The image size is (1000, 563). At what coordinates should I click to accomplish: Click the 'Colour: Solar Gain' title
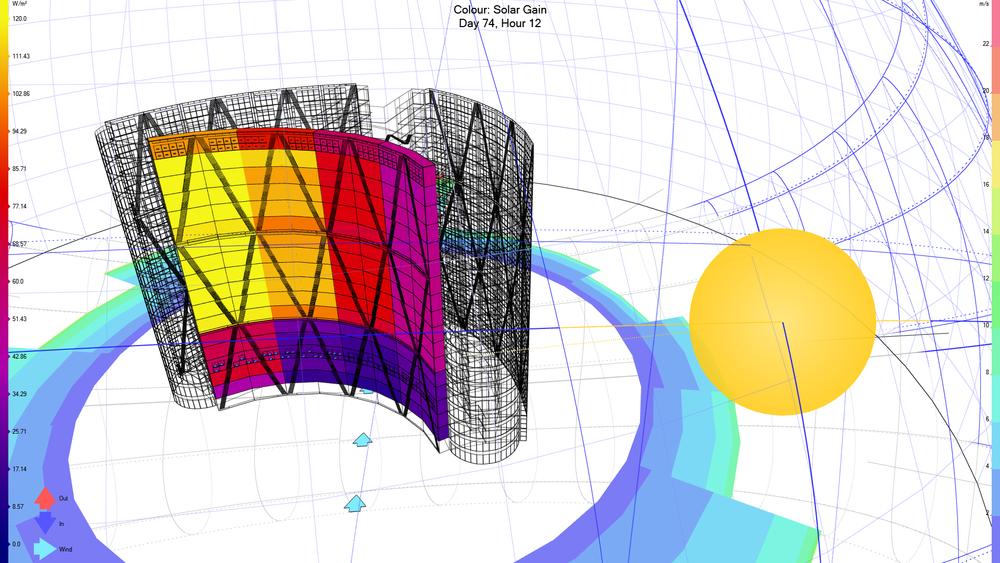[500, 10]
